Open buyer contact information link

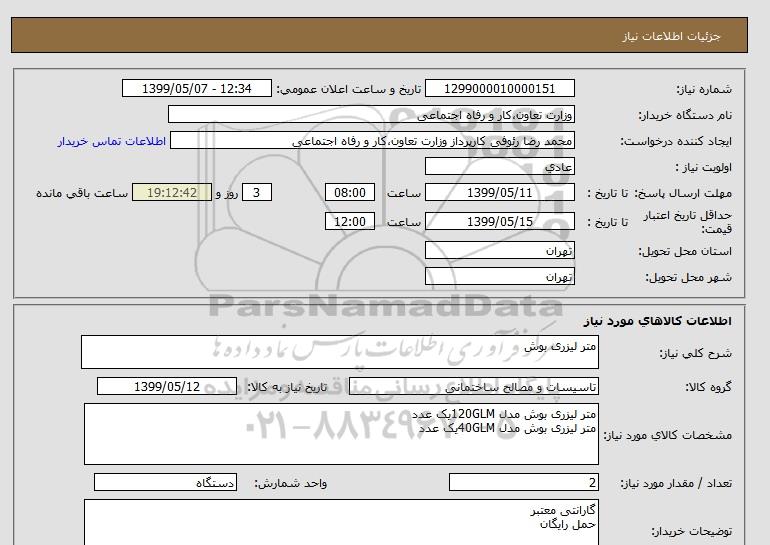(111, 141)
